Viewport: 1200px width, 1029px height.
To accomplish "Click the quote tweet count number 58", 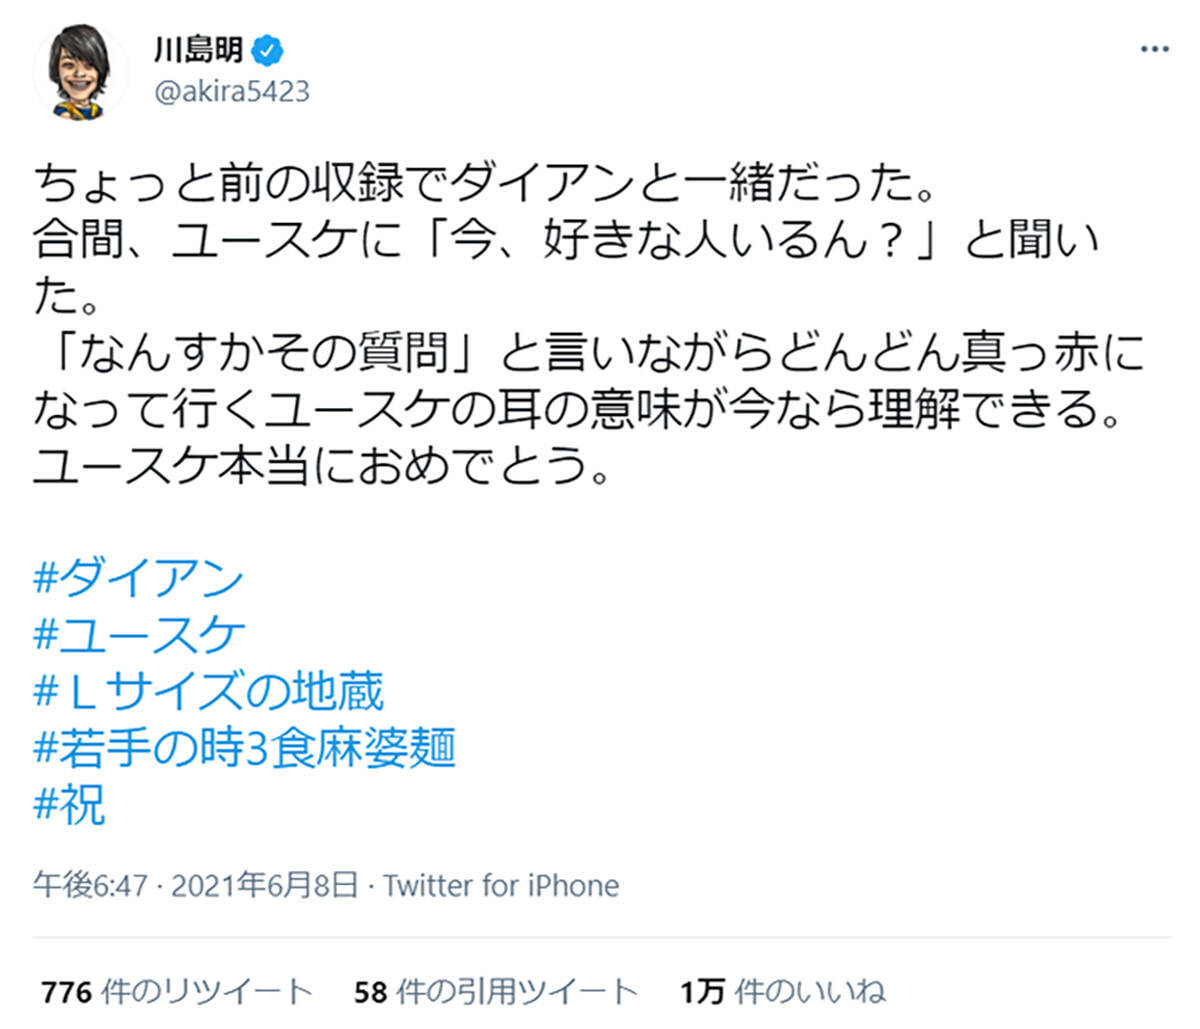I will [x=370, y=992].
